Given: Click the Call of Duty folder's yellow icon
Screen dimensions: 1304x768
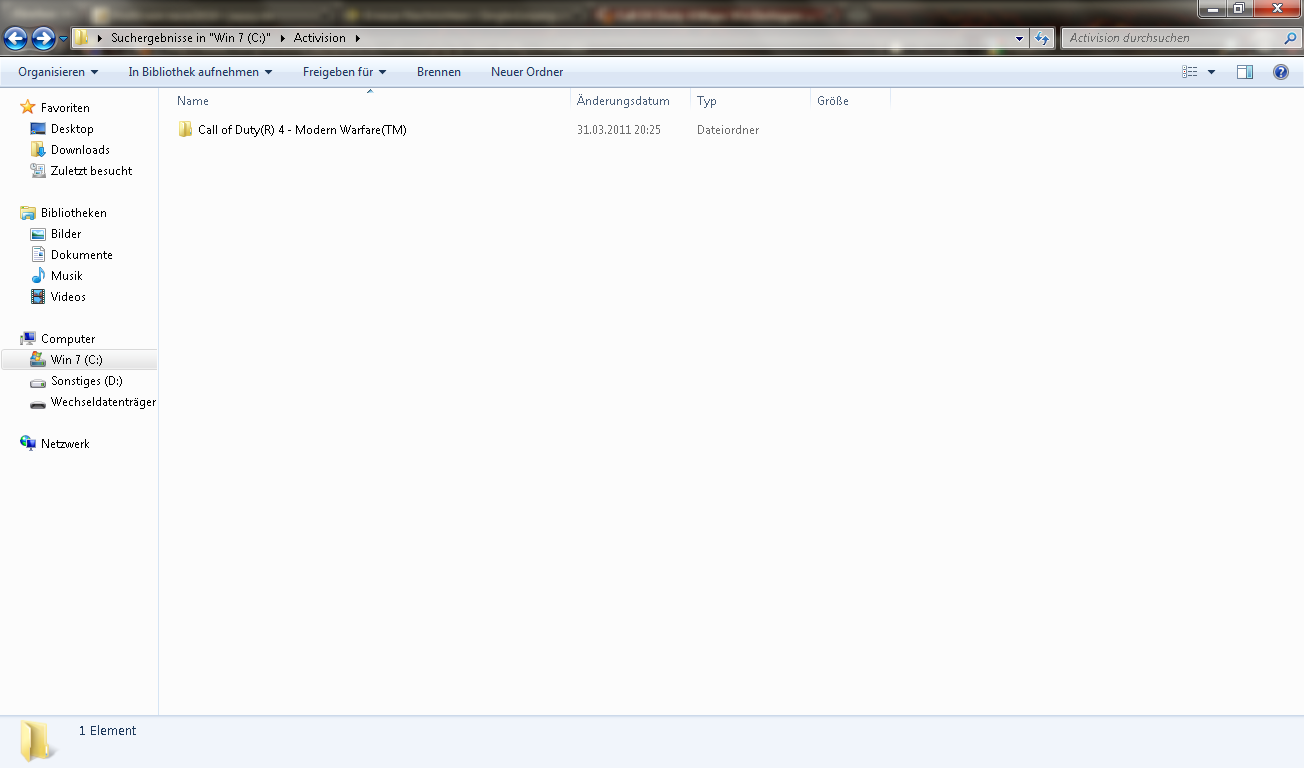Looking at the screenshot, I should pos(185,130).
